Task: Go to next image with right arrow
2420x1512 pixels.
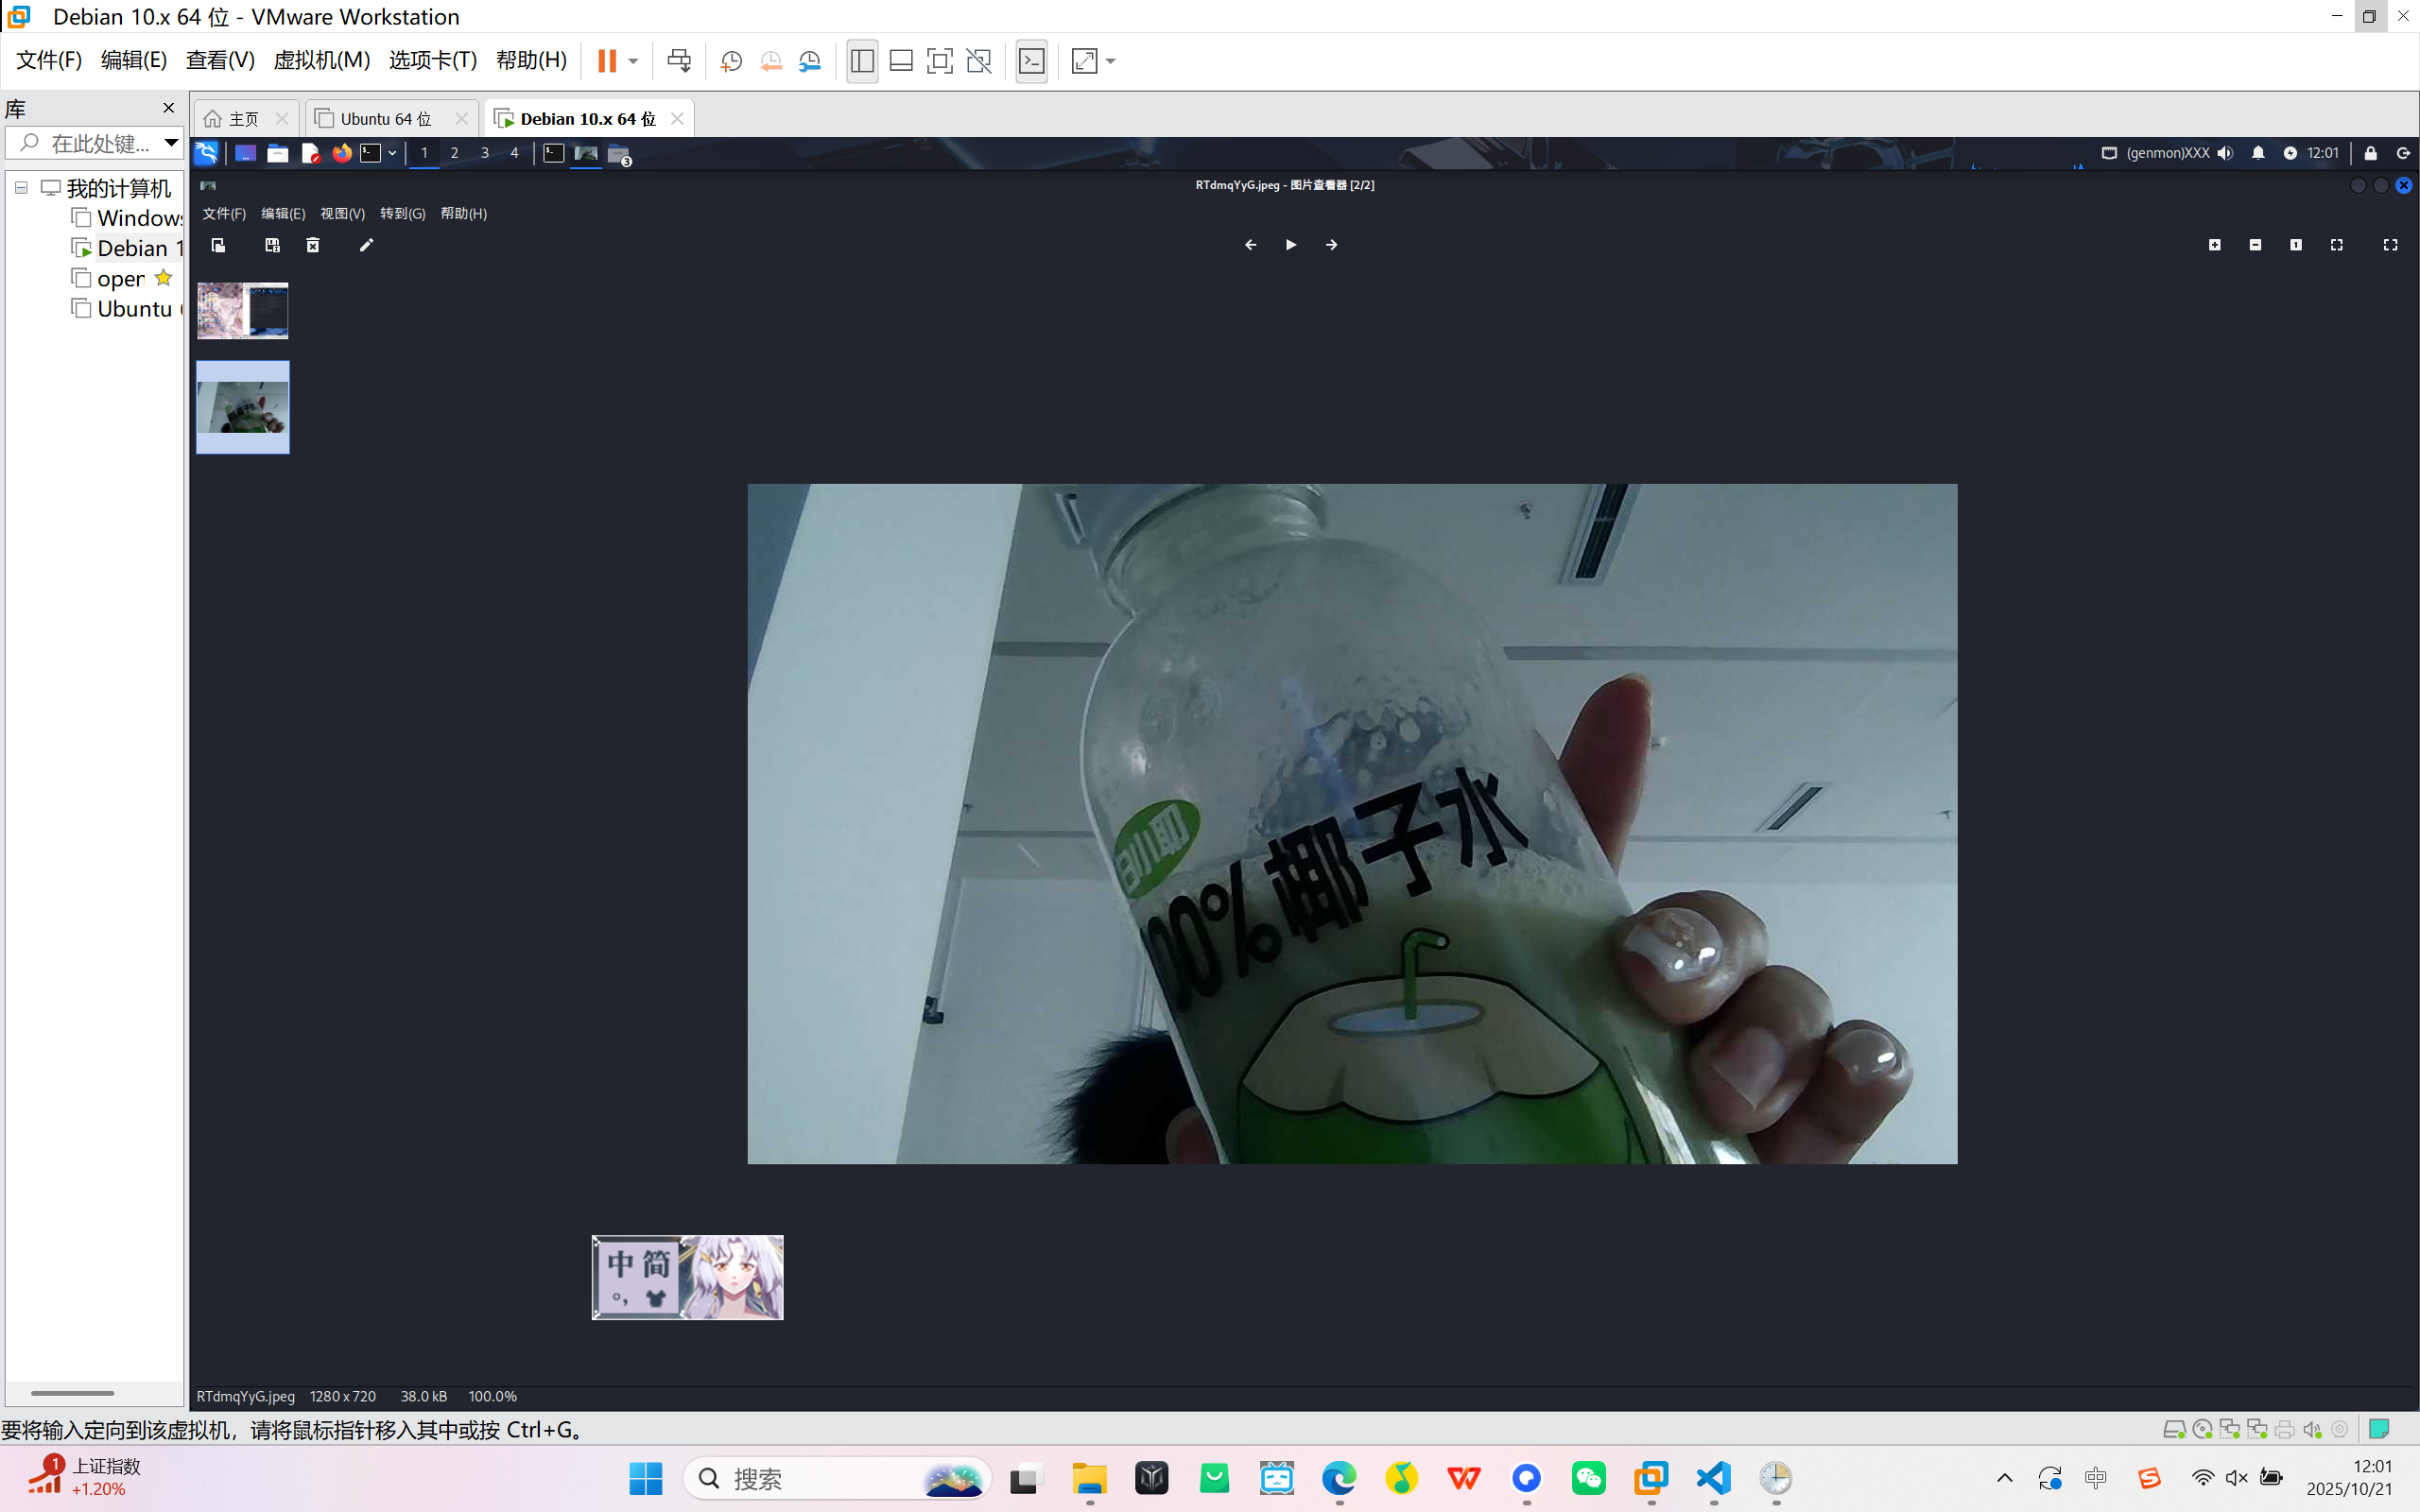Action: pos(1332,245)
